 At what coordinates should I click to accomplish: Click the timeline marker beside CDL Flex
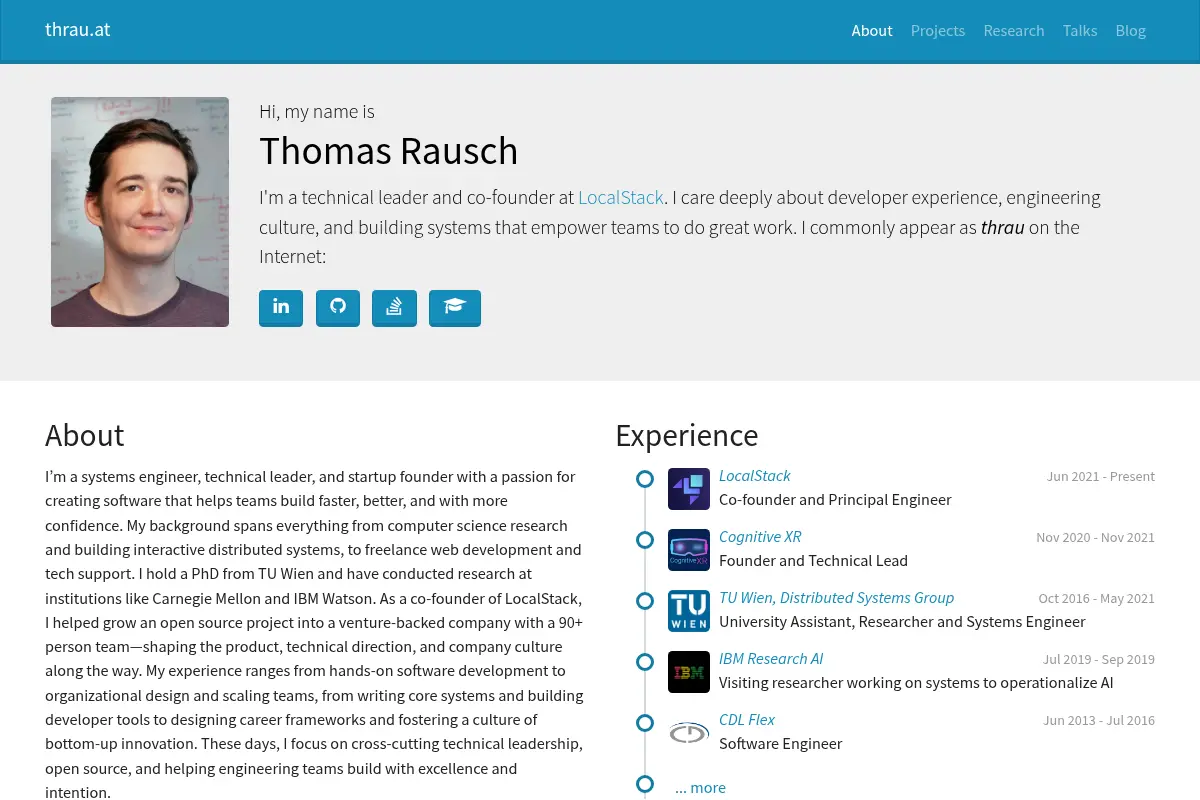point(645,723)
